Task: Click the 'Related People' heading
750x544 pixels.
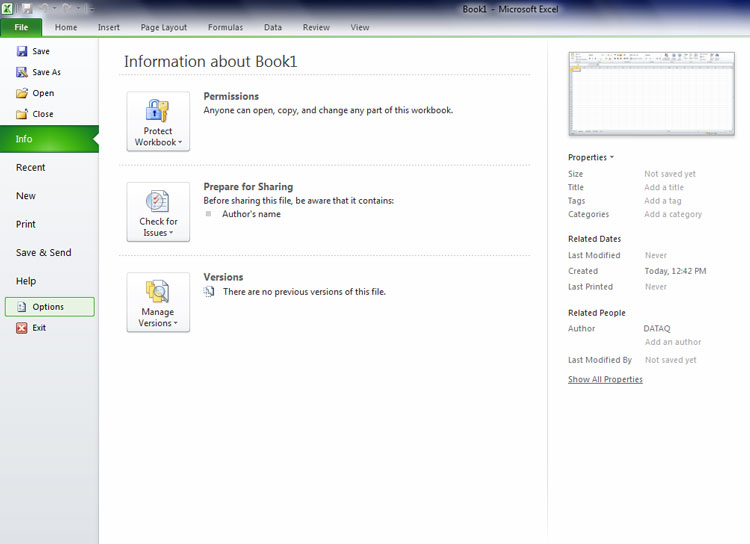Action: tap(596, 313)
